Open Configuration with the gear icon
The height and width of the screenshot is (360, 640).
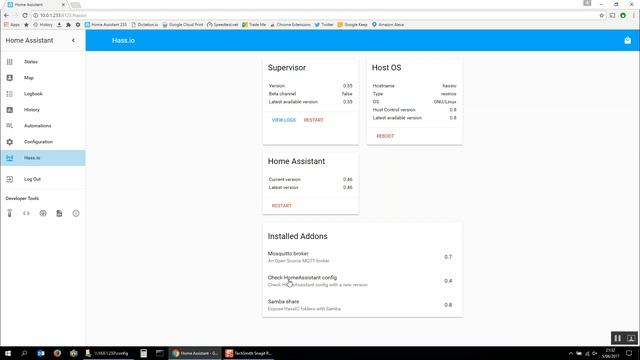43,142
